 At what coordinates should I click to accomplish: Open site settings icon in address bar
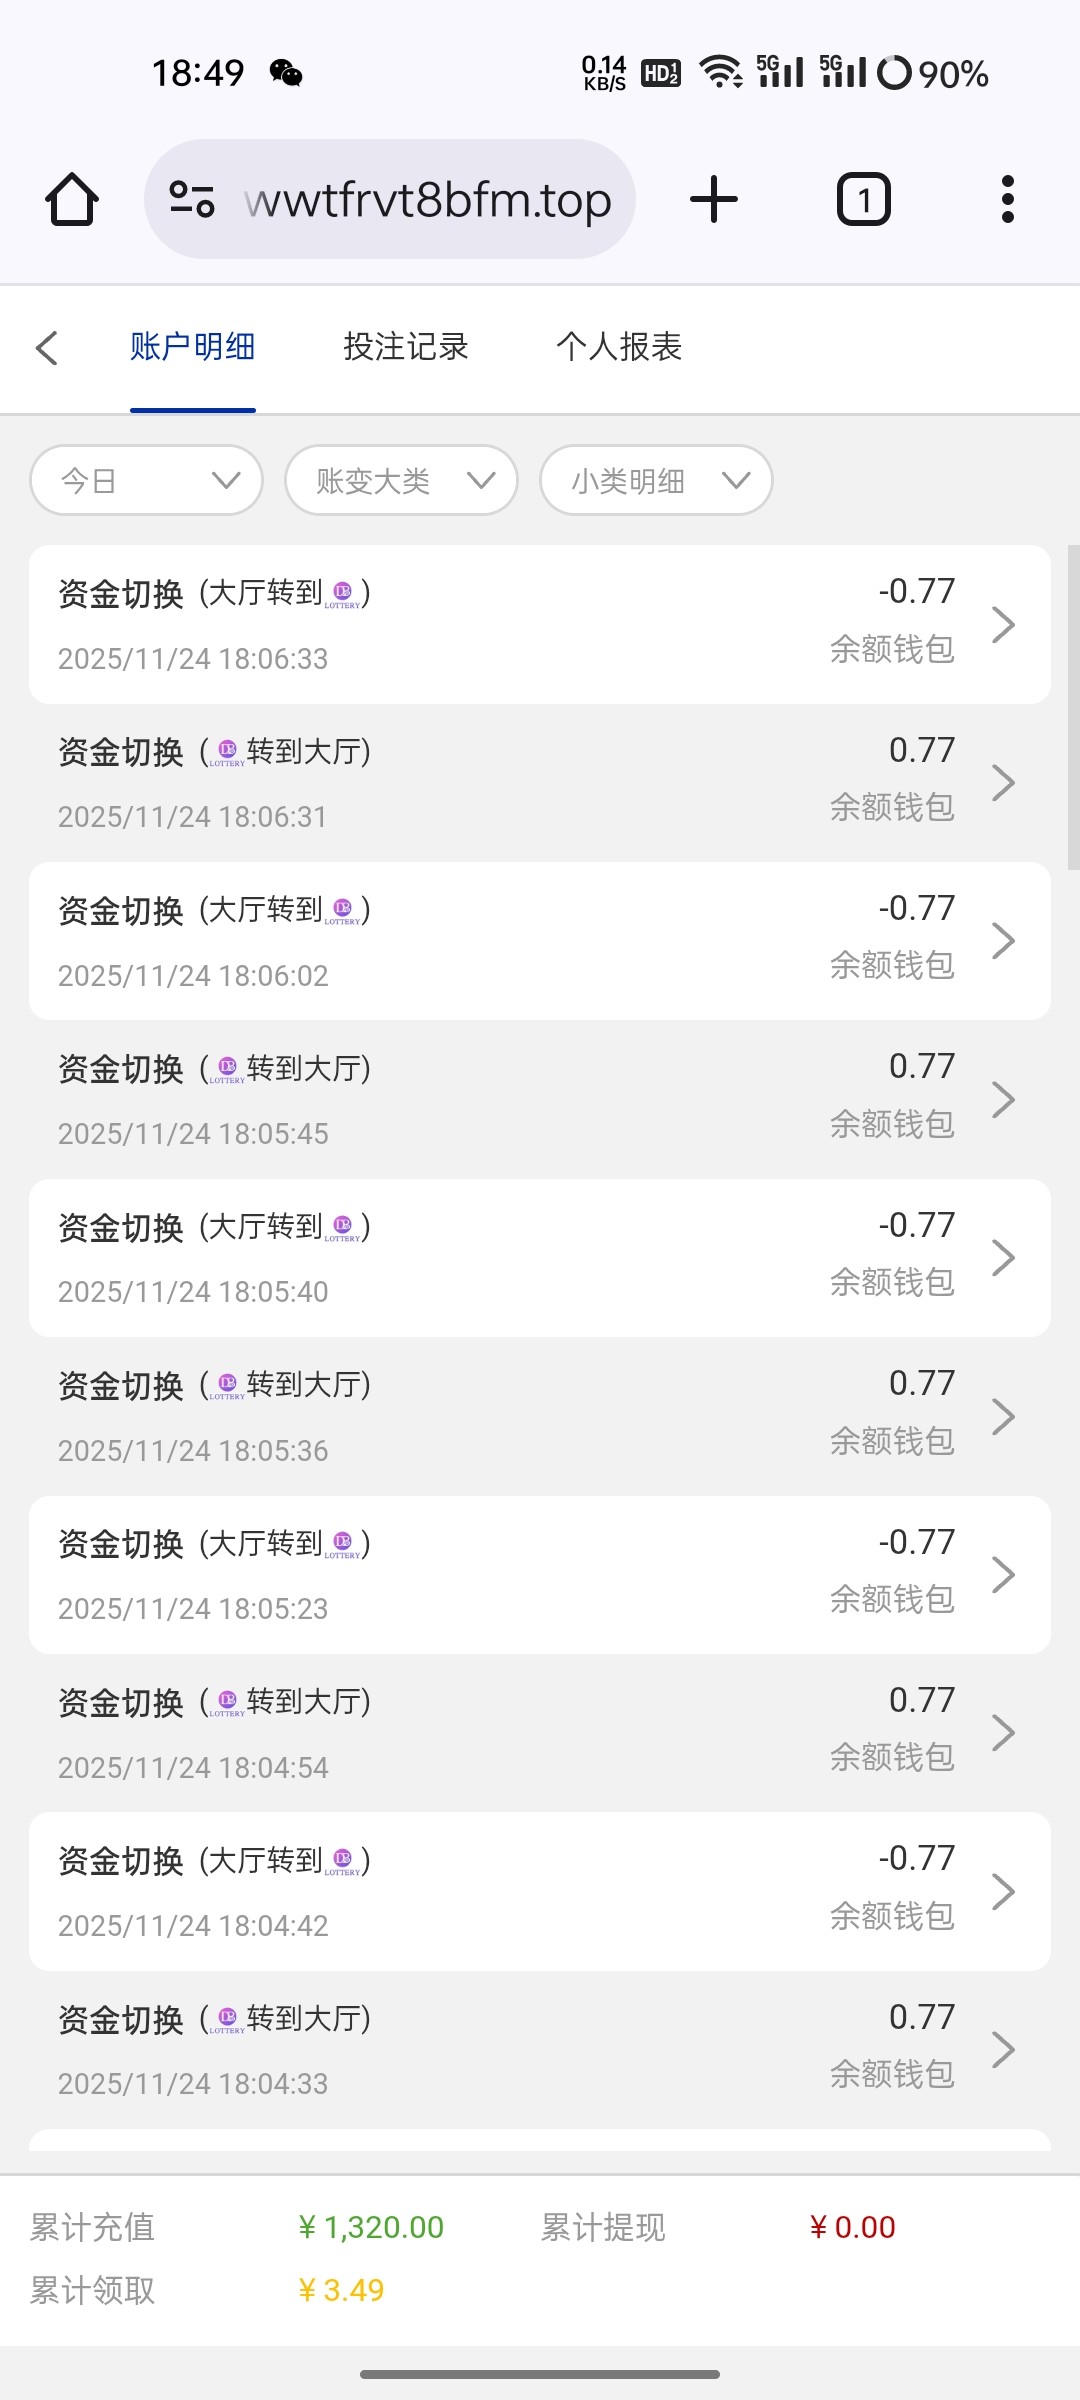click(192, 199)
